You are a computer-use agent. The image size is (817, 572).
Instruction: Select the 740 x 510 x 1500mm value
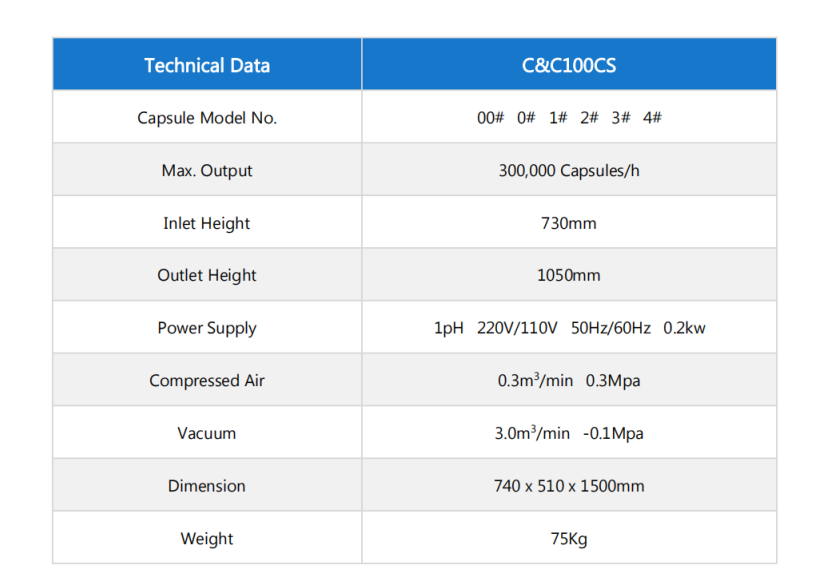click(569, 486)
